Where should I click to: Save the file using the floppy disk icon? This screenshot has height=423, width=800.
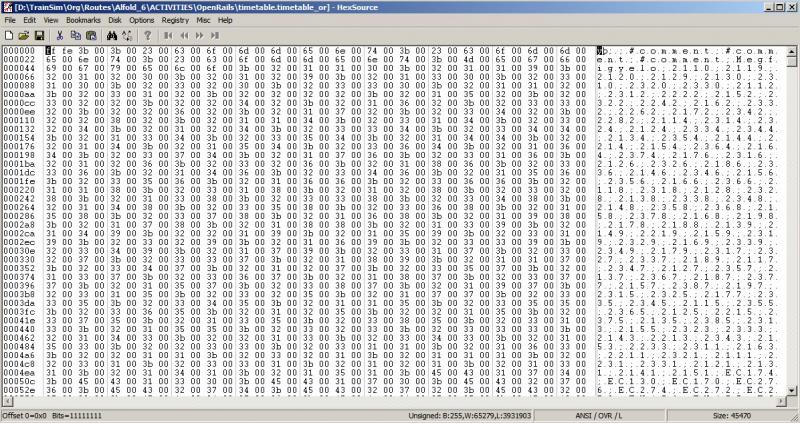(39, 35)
